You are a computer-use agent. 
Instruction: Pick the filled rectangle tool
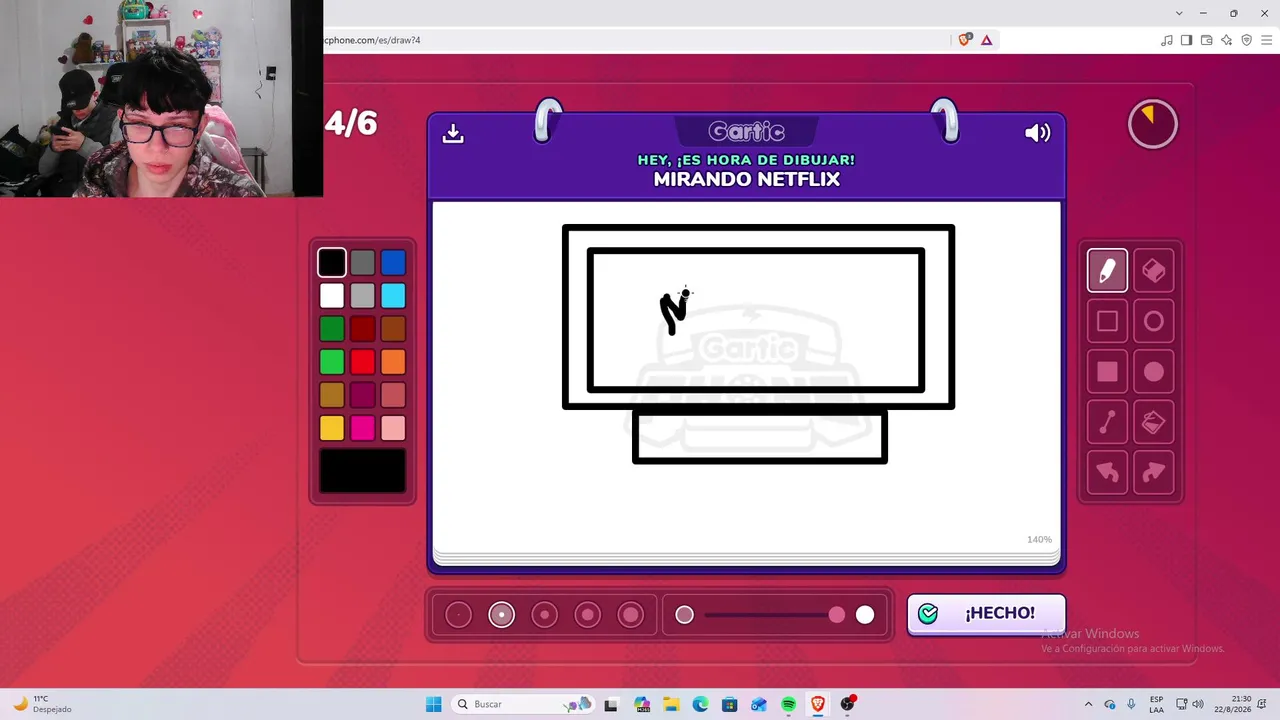1107,372
